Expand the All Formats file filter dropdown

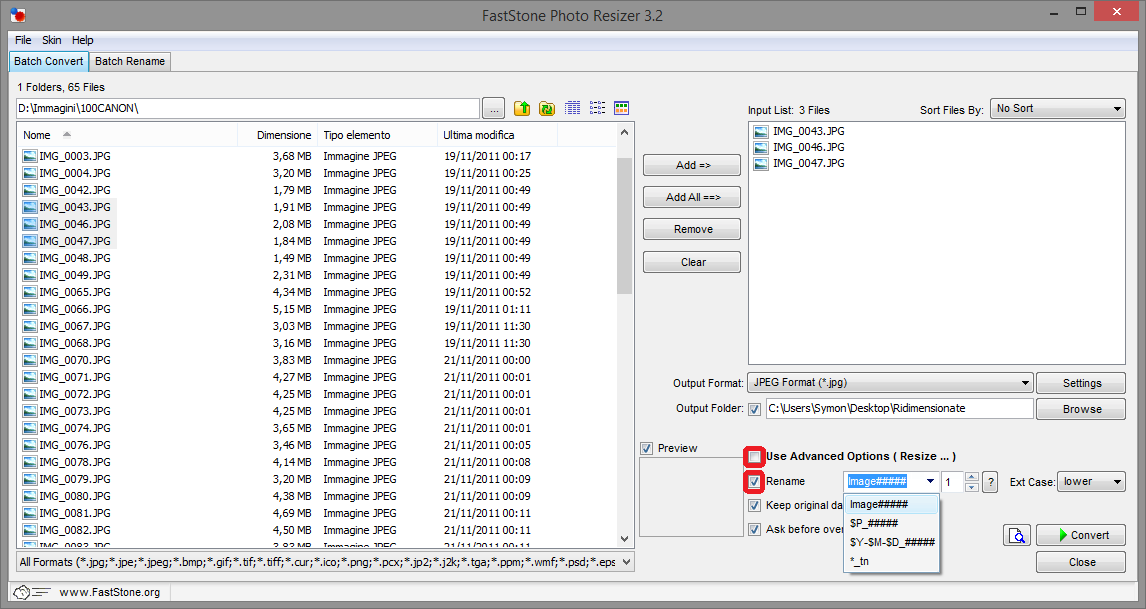[325, 562]
